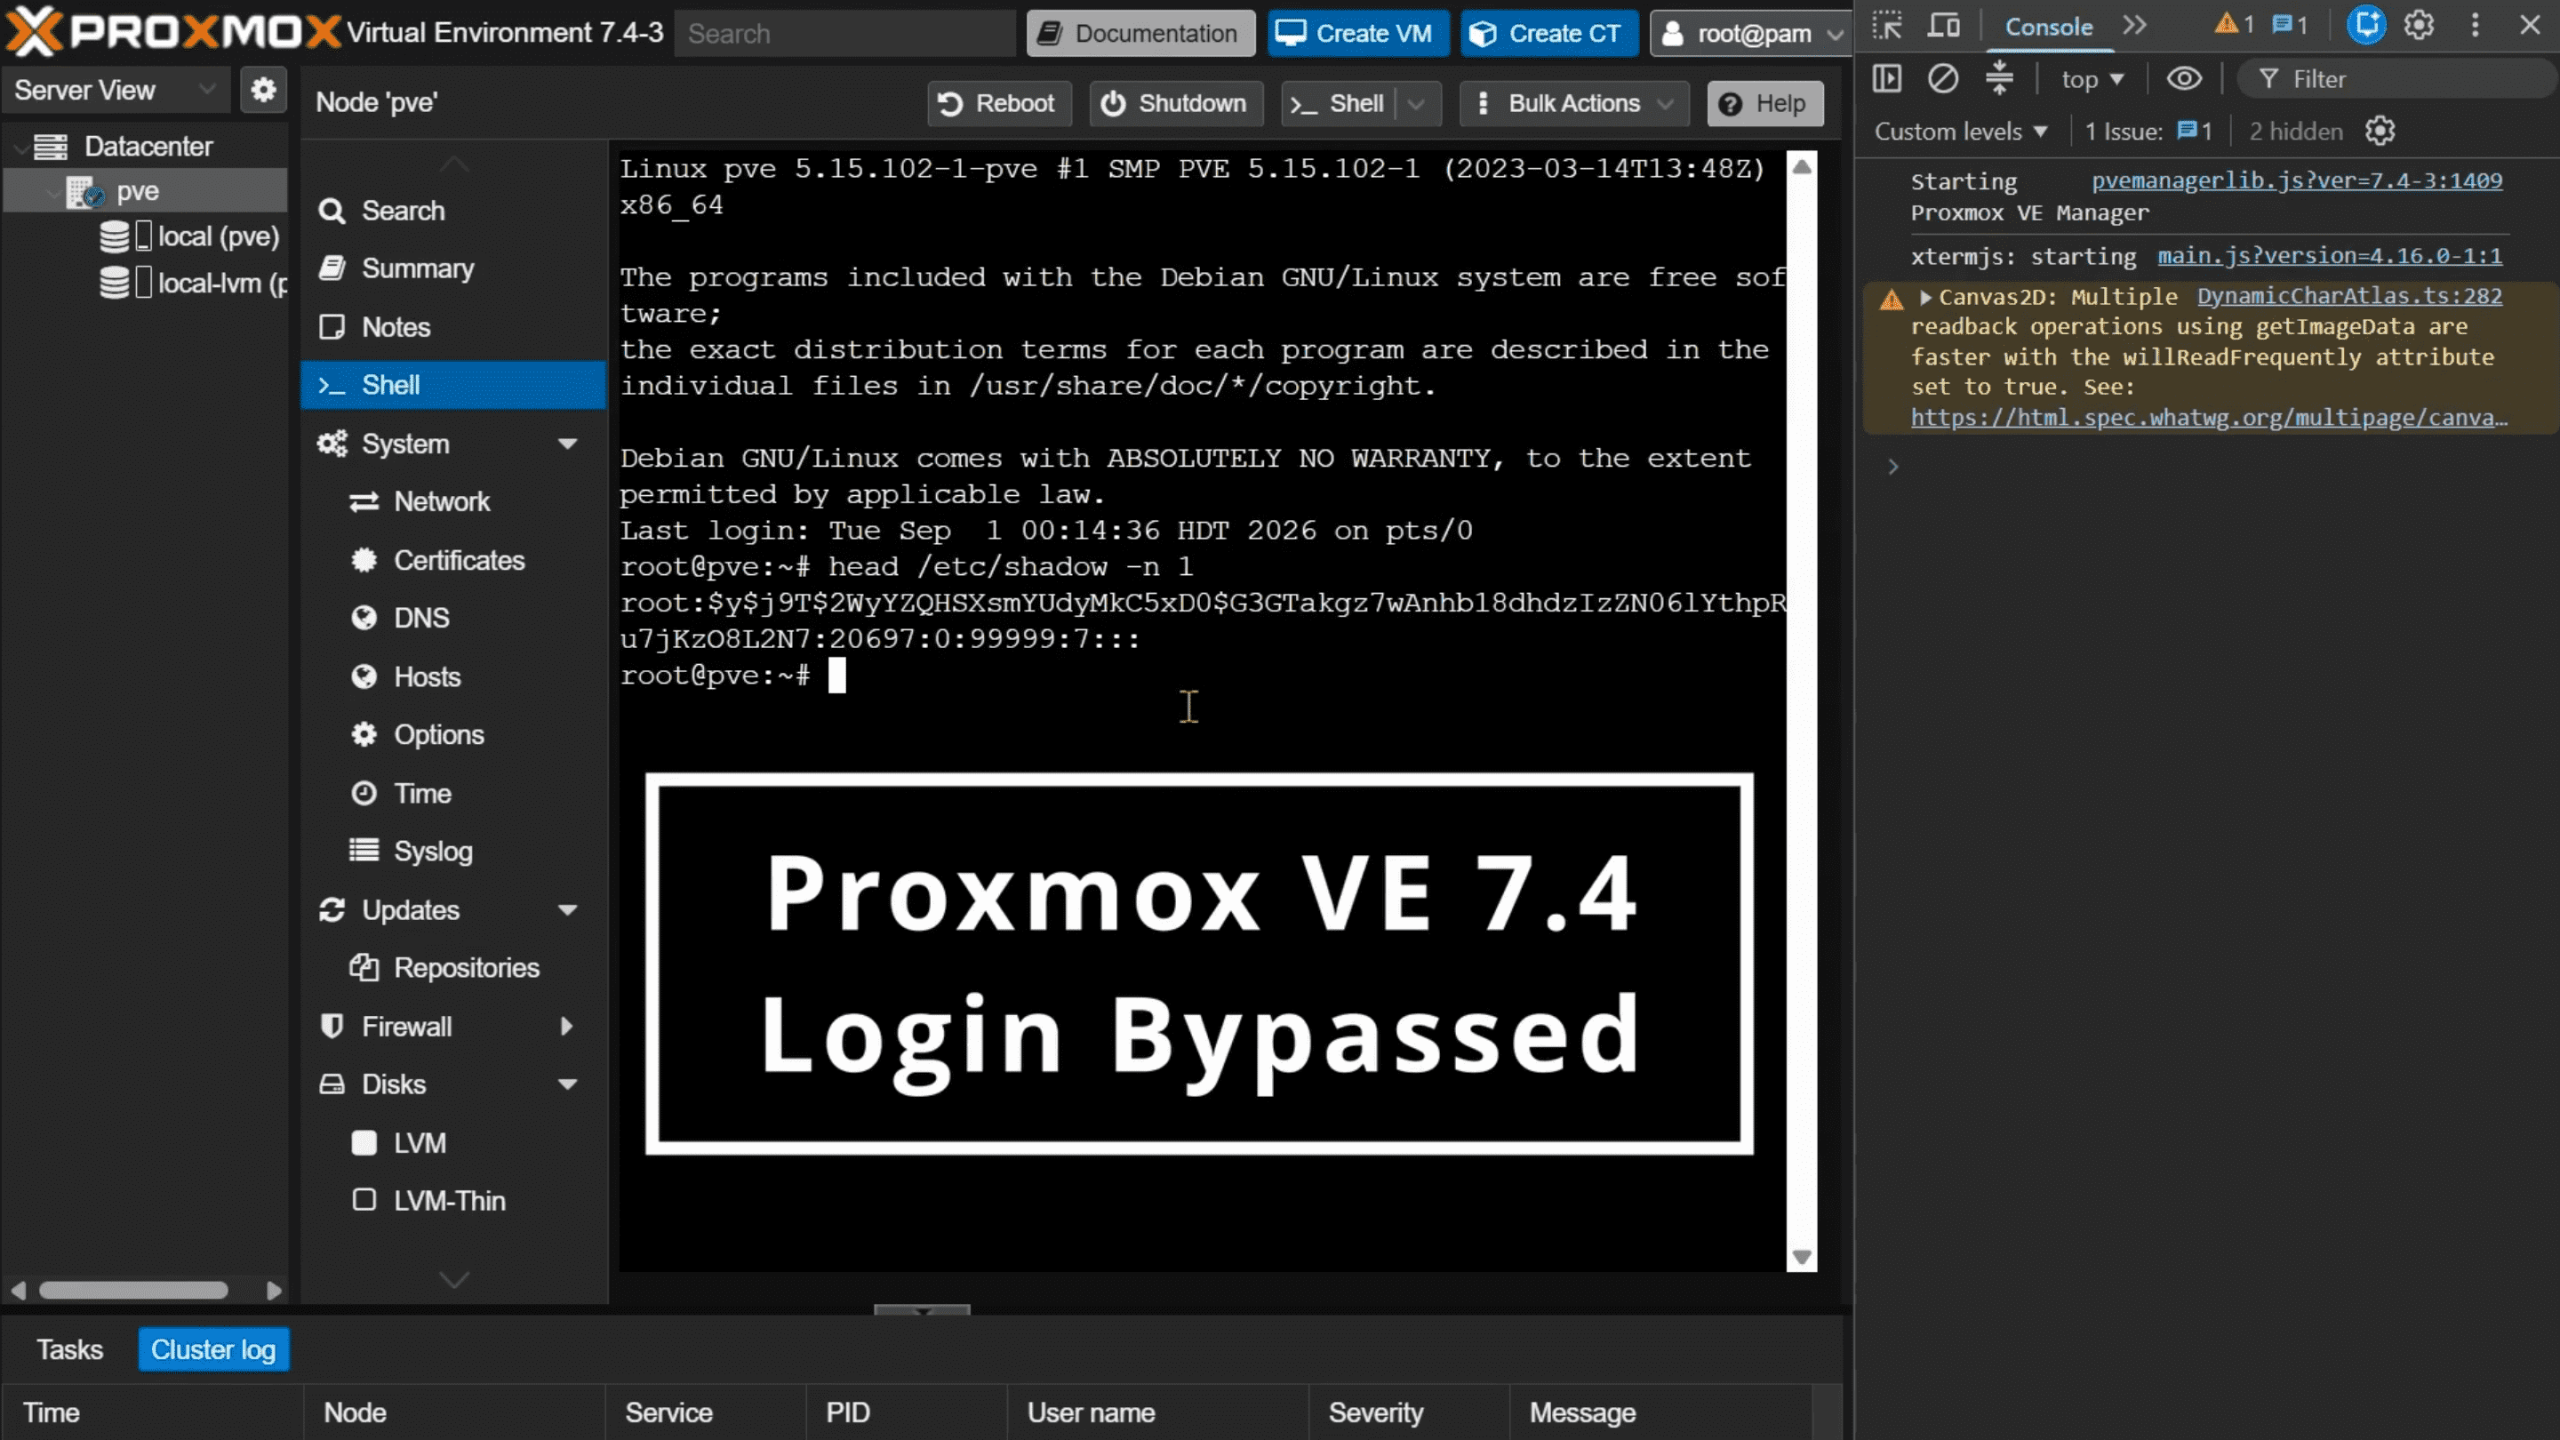The height and width of the screenshot is (1440, 2560).
Task: Expand the Firewall menu section
Action: click(x=567, y=1026)
